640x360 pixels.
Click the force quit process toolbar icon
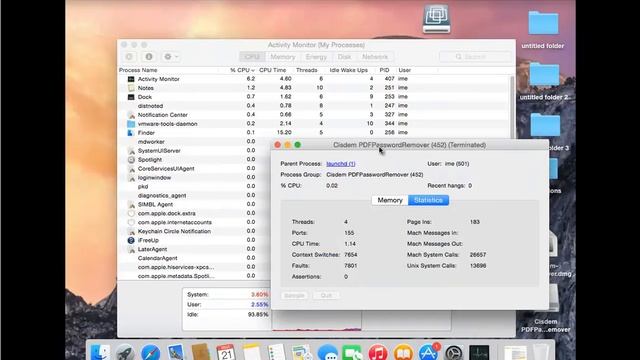(x=129, y=57)
